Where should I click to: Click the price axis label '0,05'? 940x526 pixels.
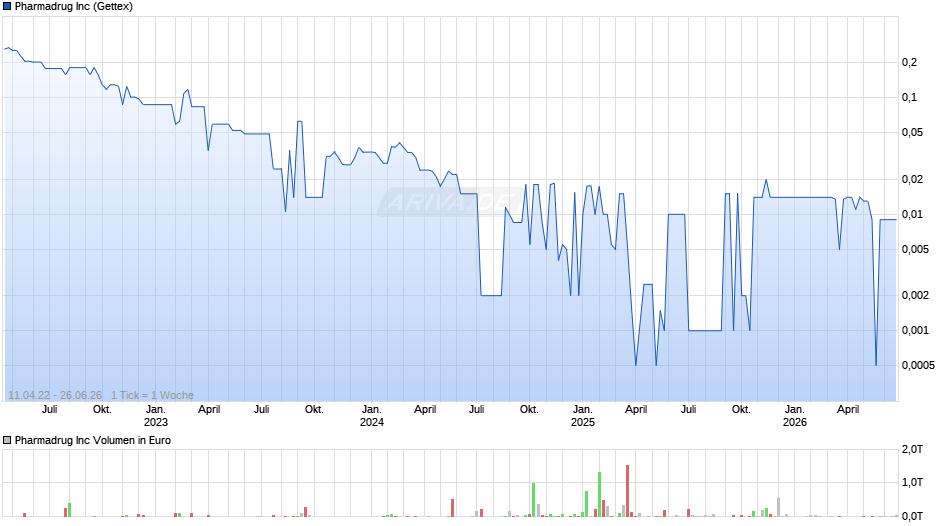[x=912, y=133]
